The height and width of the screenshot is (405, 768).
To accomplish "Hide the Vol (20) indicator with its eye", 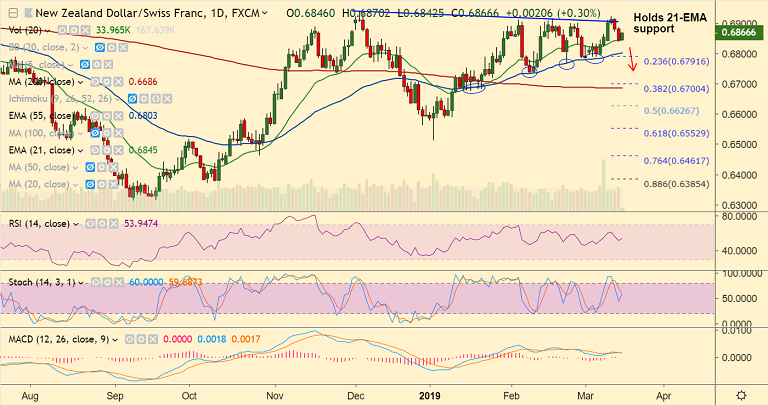I will coord(62,30).
